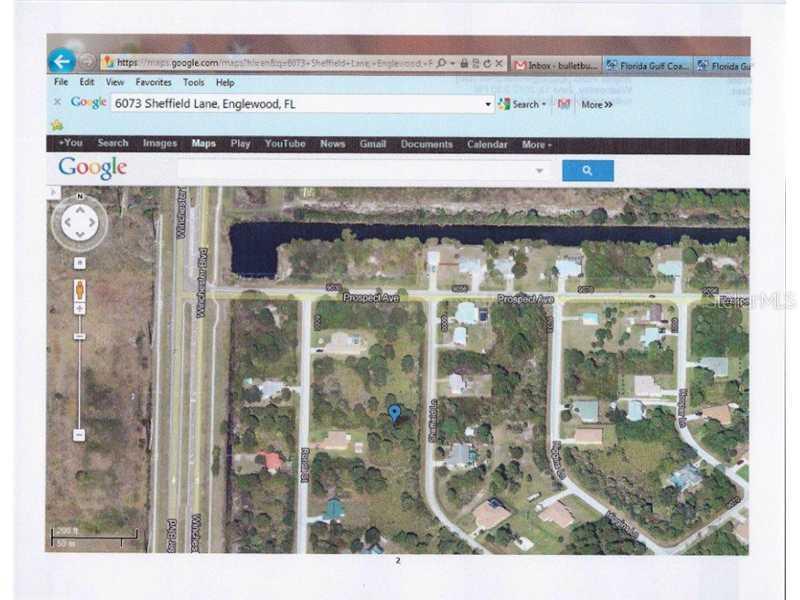Click the YouTube link in navigation bar

pyautogui.click(x=285, y=144)
